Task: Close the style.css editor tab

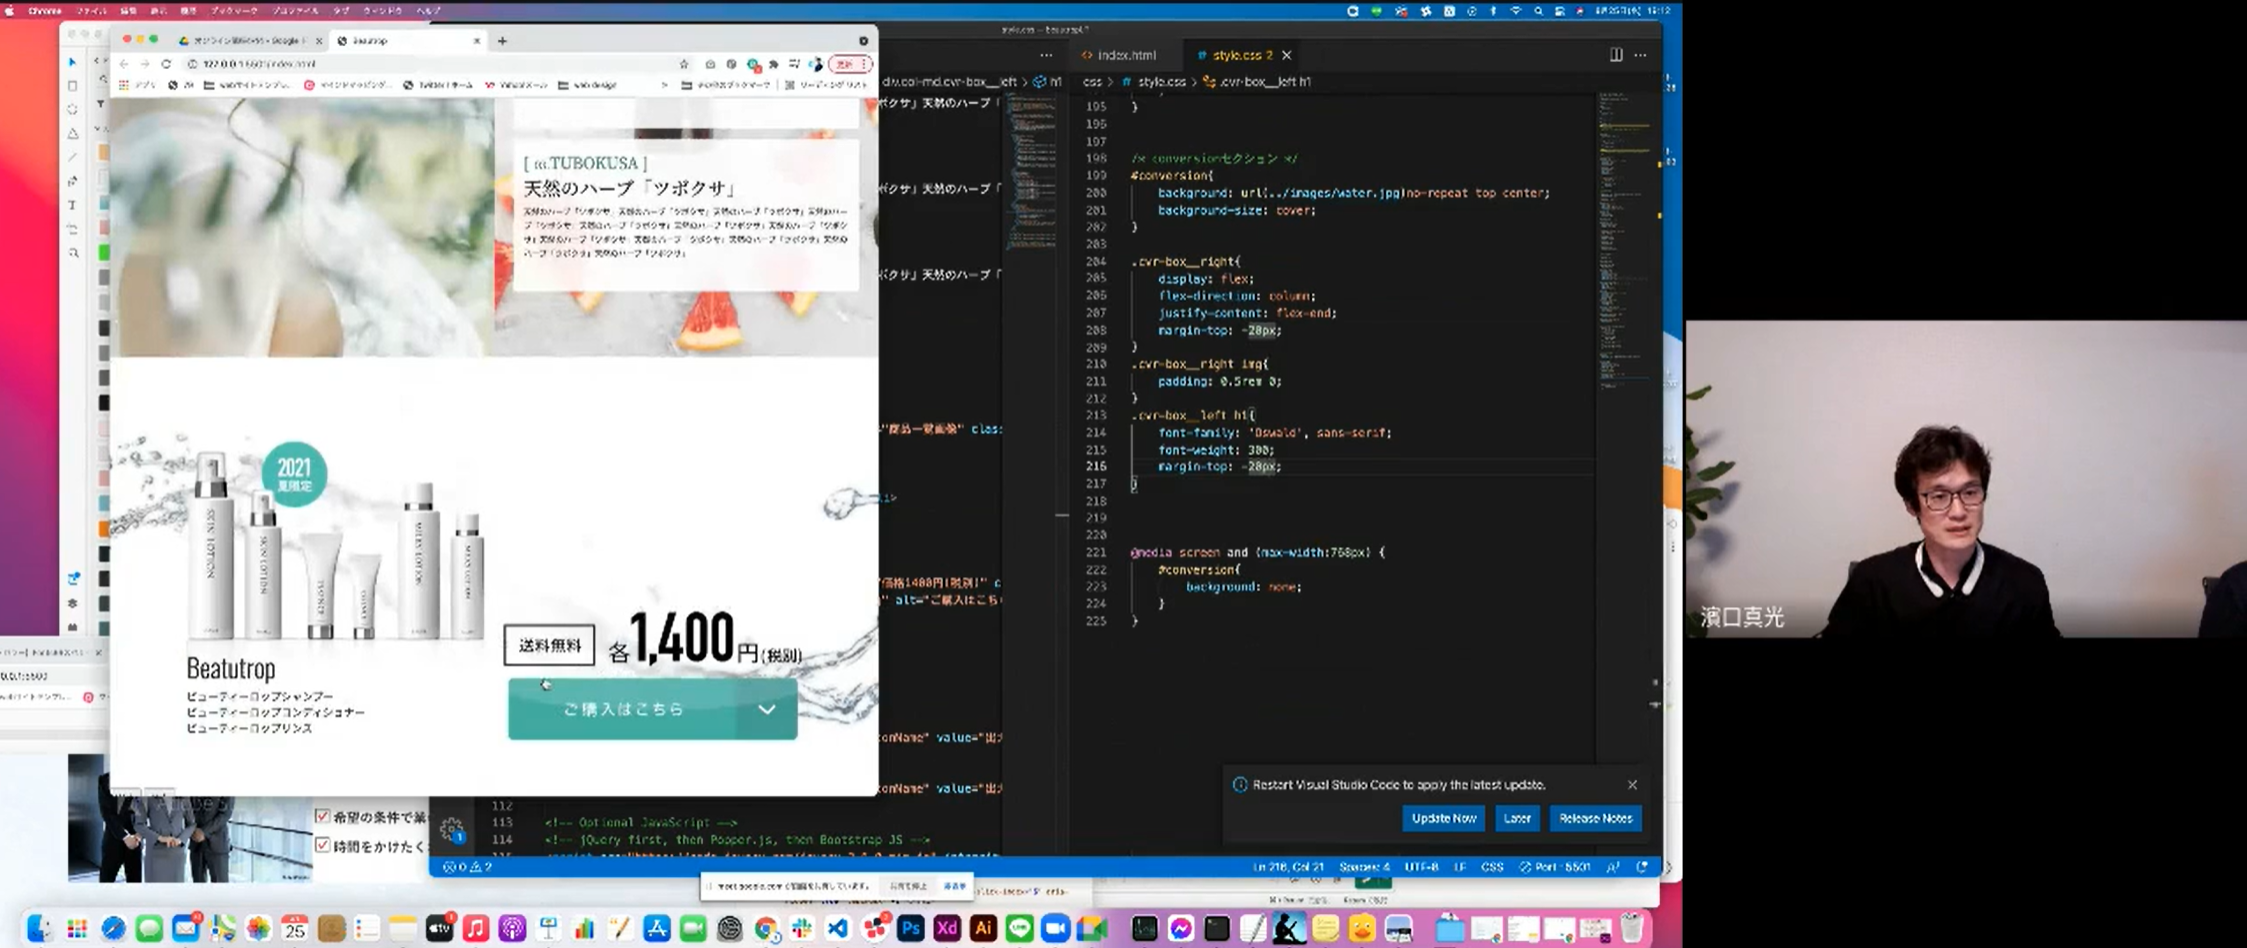Action: pos(1286,55)
